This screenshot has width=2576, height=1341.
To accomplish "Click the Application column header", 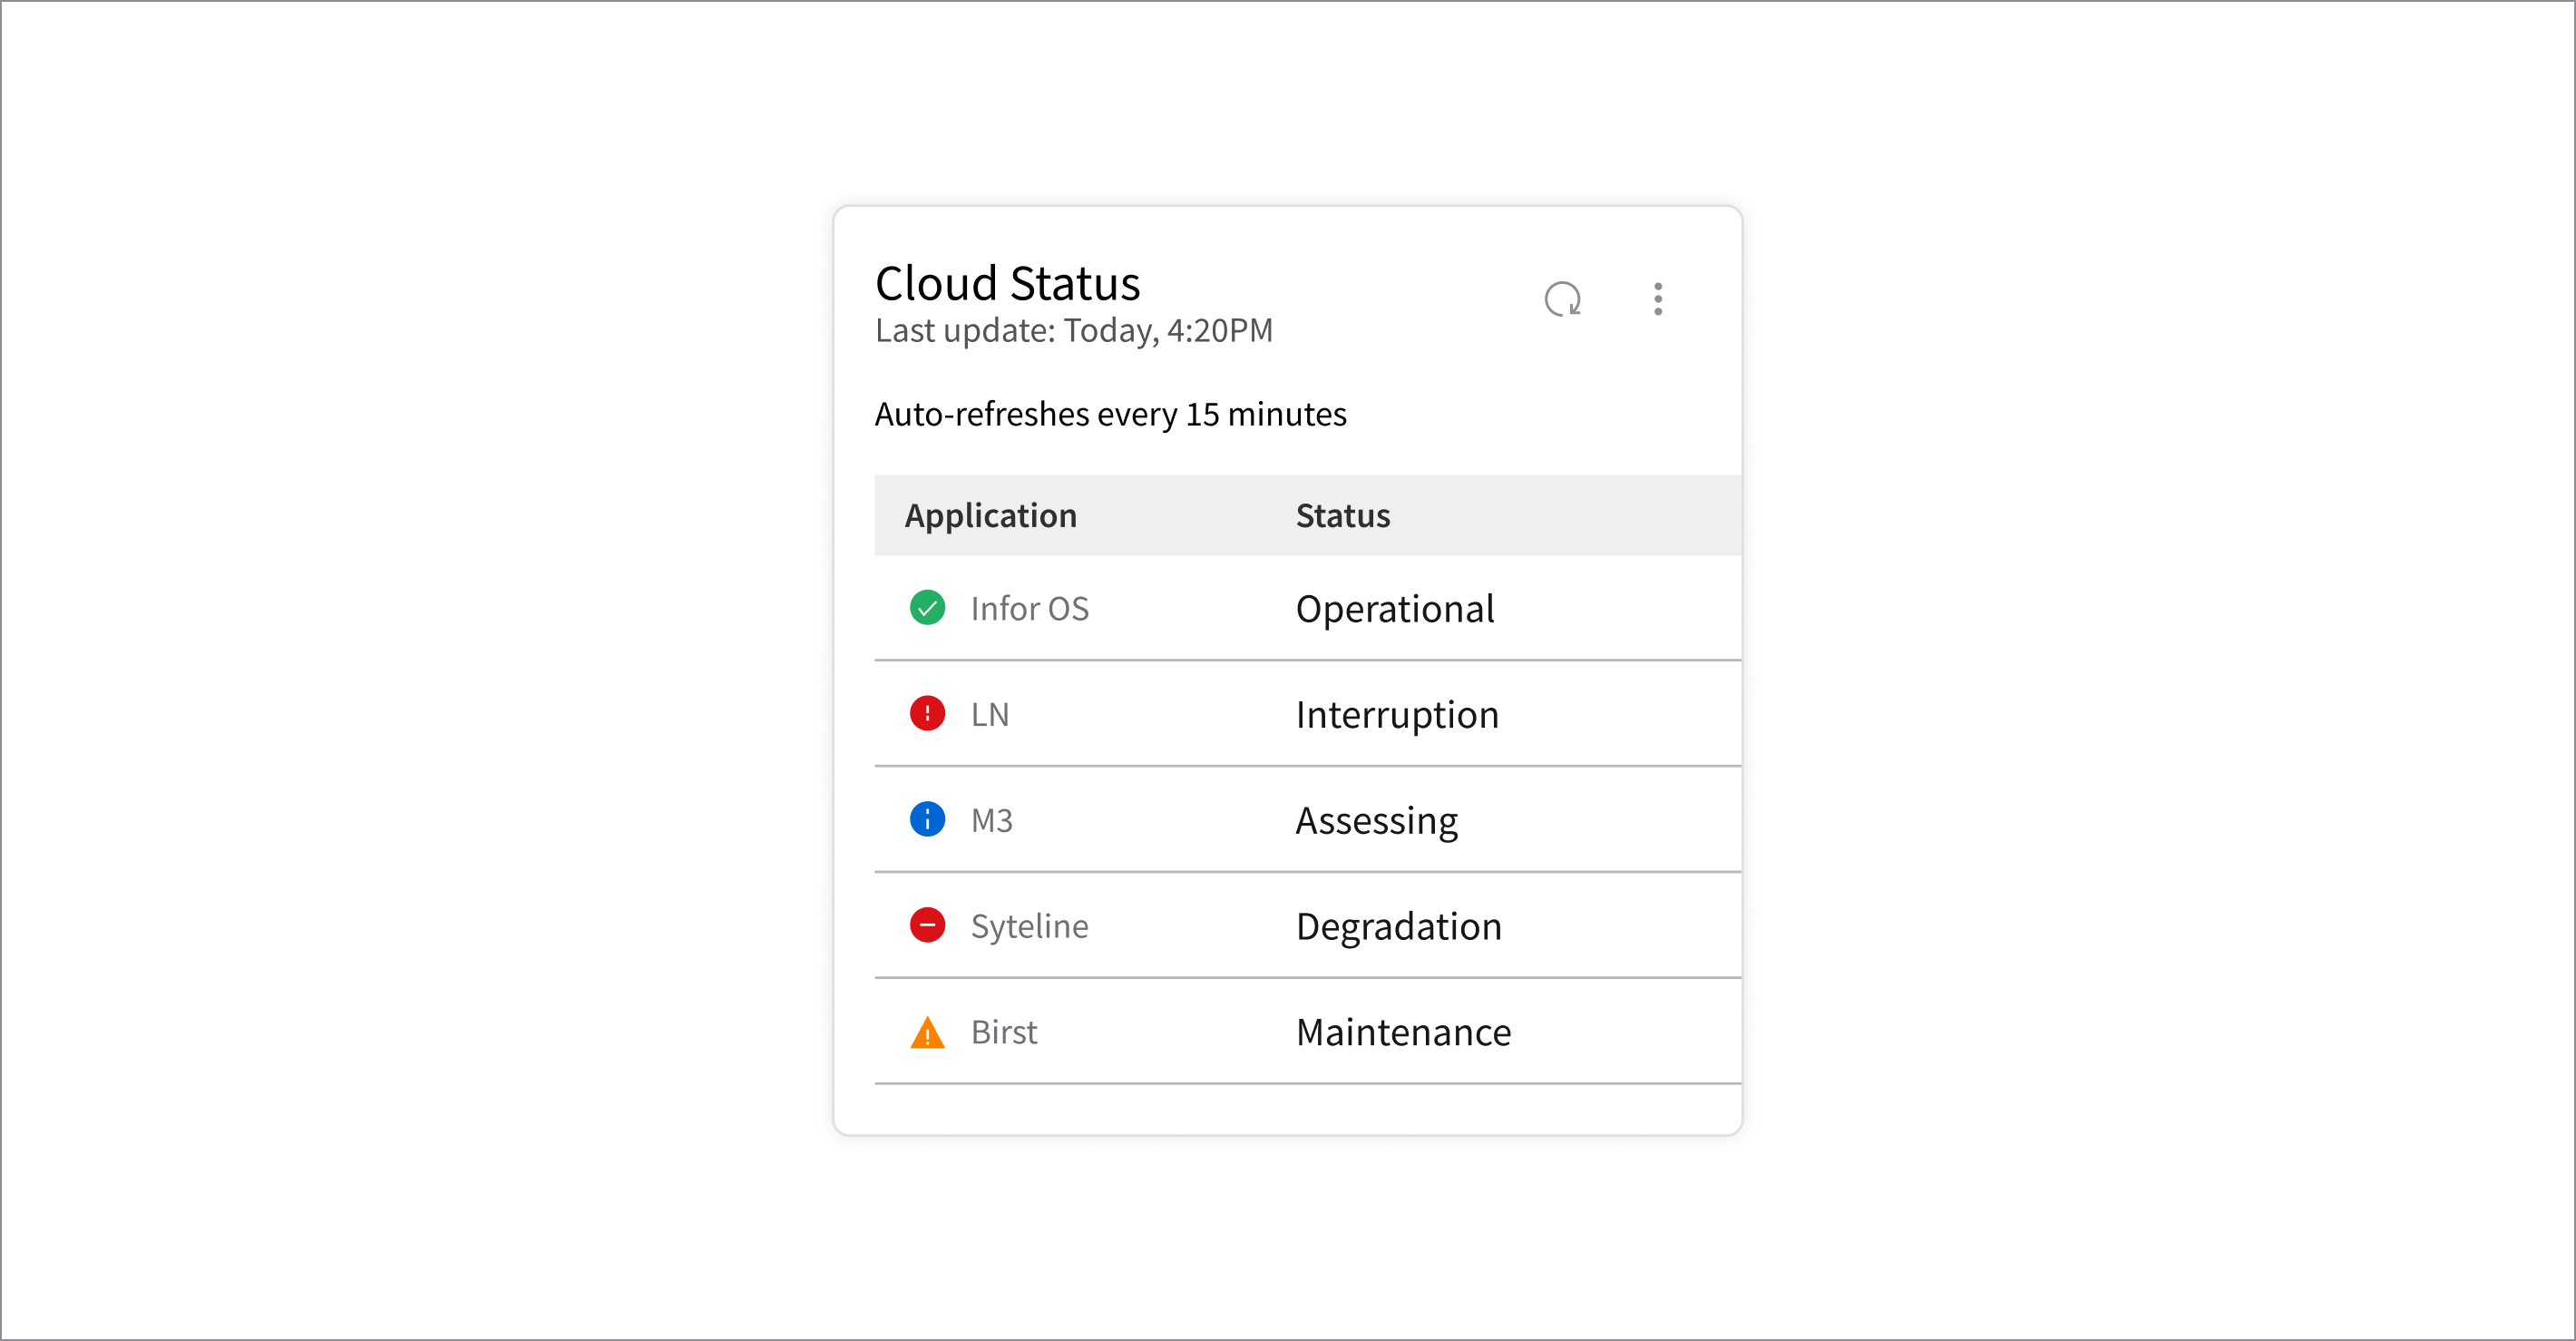I will tap(991, 516).
